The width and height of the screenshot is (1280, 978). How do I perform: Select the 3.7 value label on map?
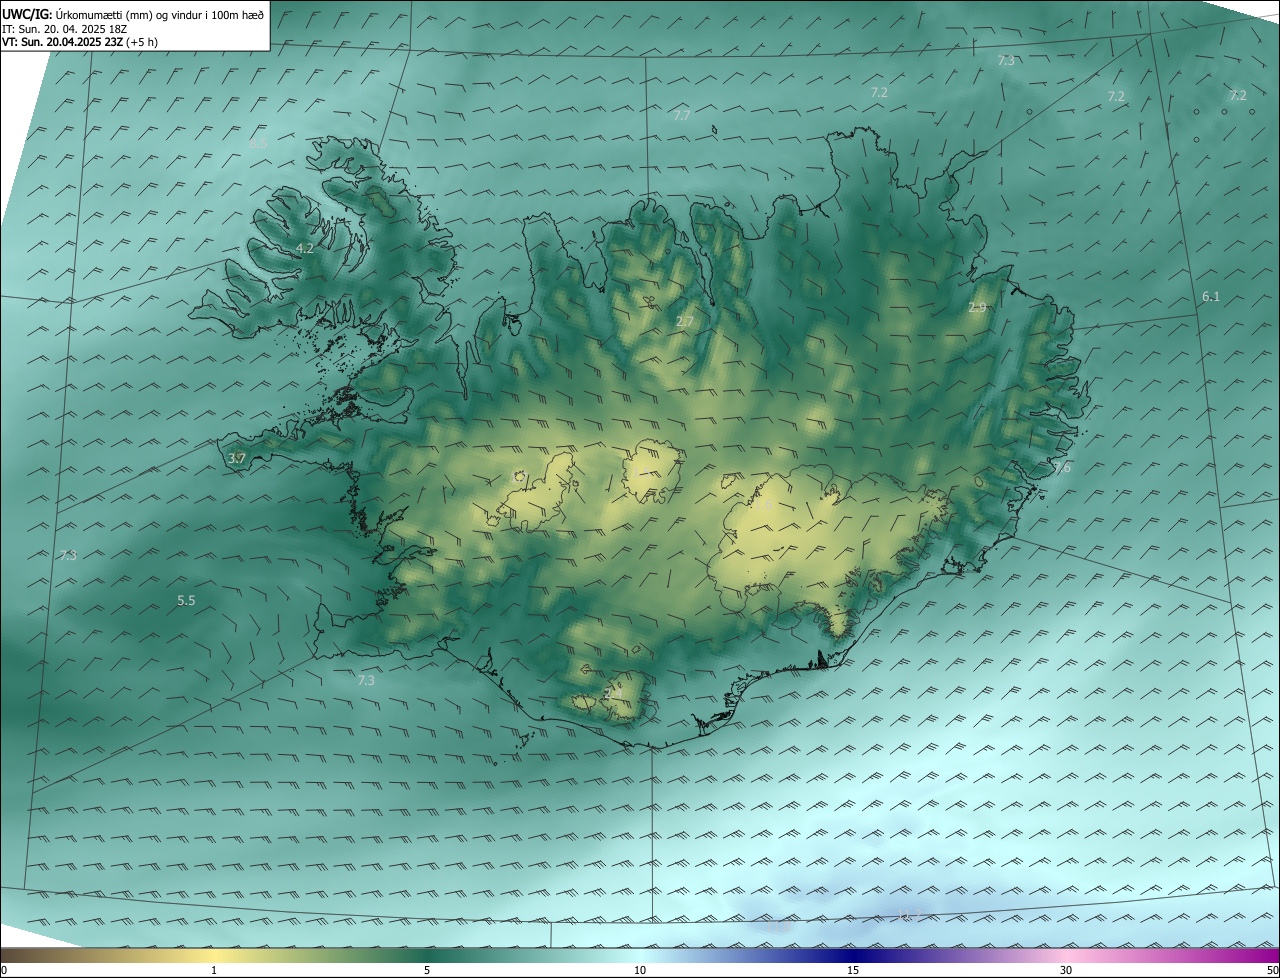click(237, 458)
